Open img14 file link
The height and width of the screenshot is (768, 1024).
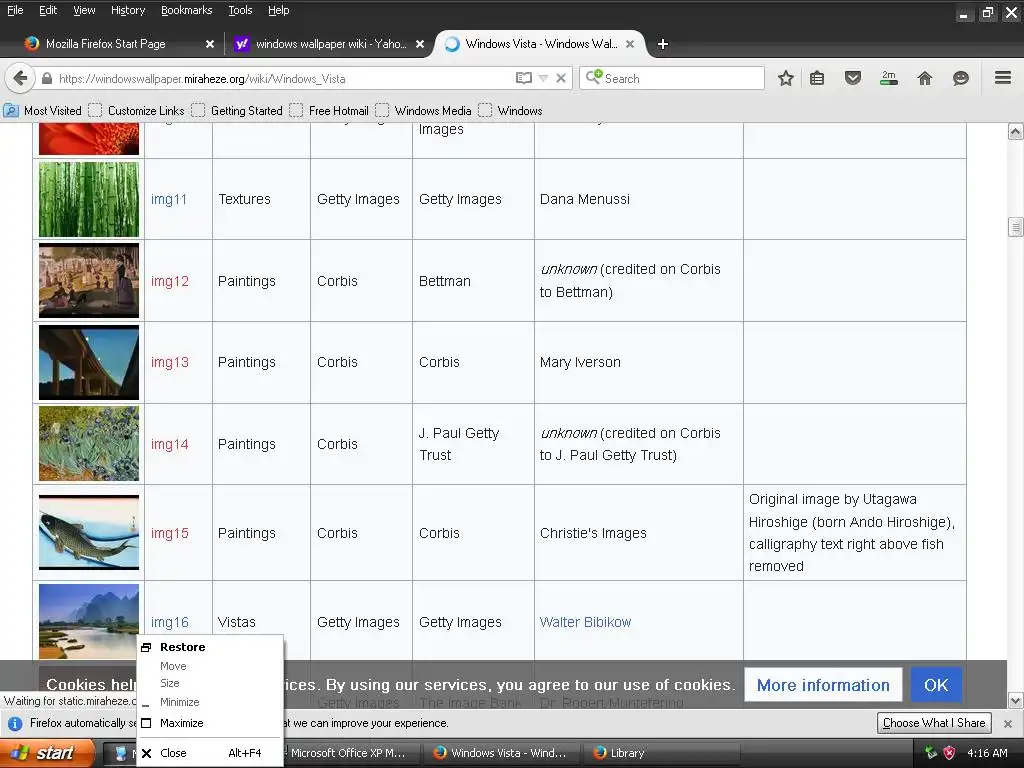[x=170, y=444]
